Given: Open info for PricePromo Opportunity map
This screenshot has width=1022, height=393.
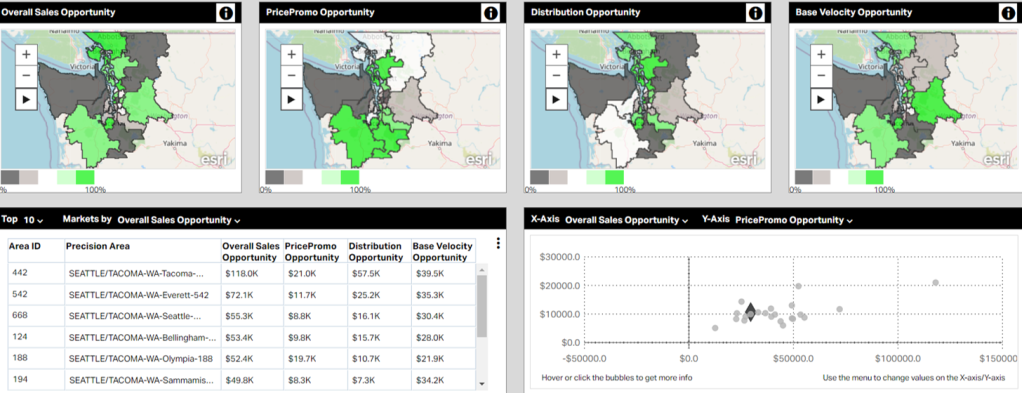Looking at the screenshot, I should tap(490, 13).
